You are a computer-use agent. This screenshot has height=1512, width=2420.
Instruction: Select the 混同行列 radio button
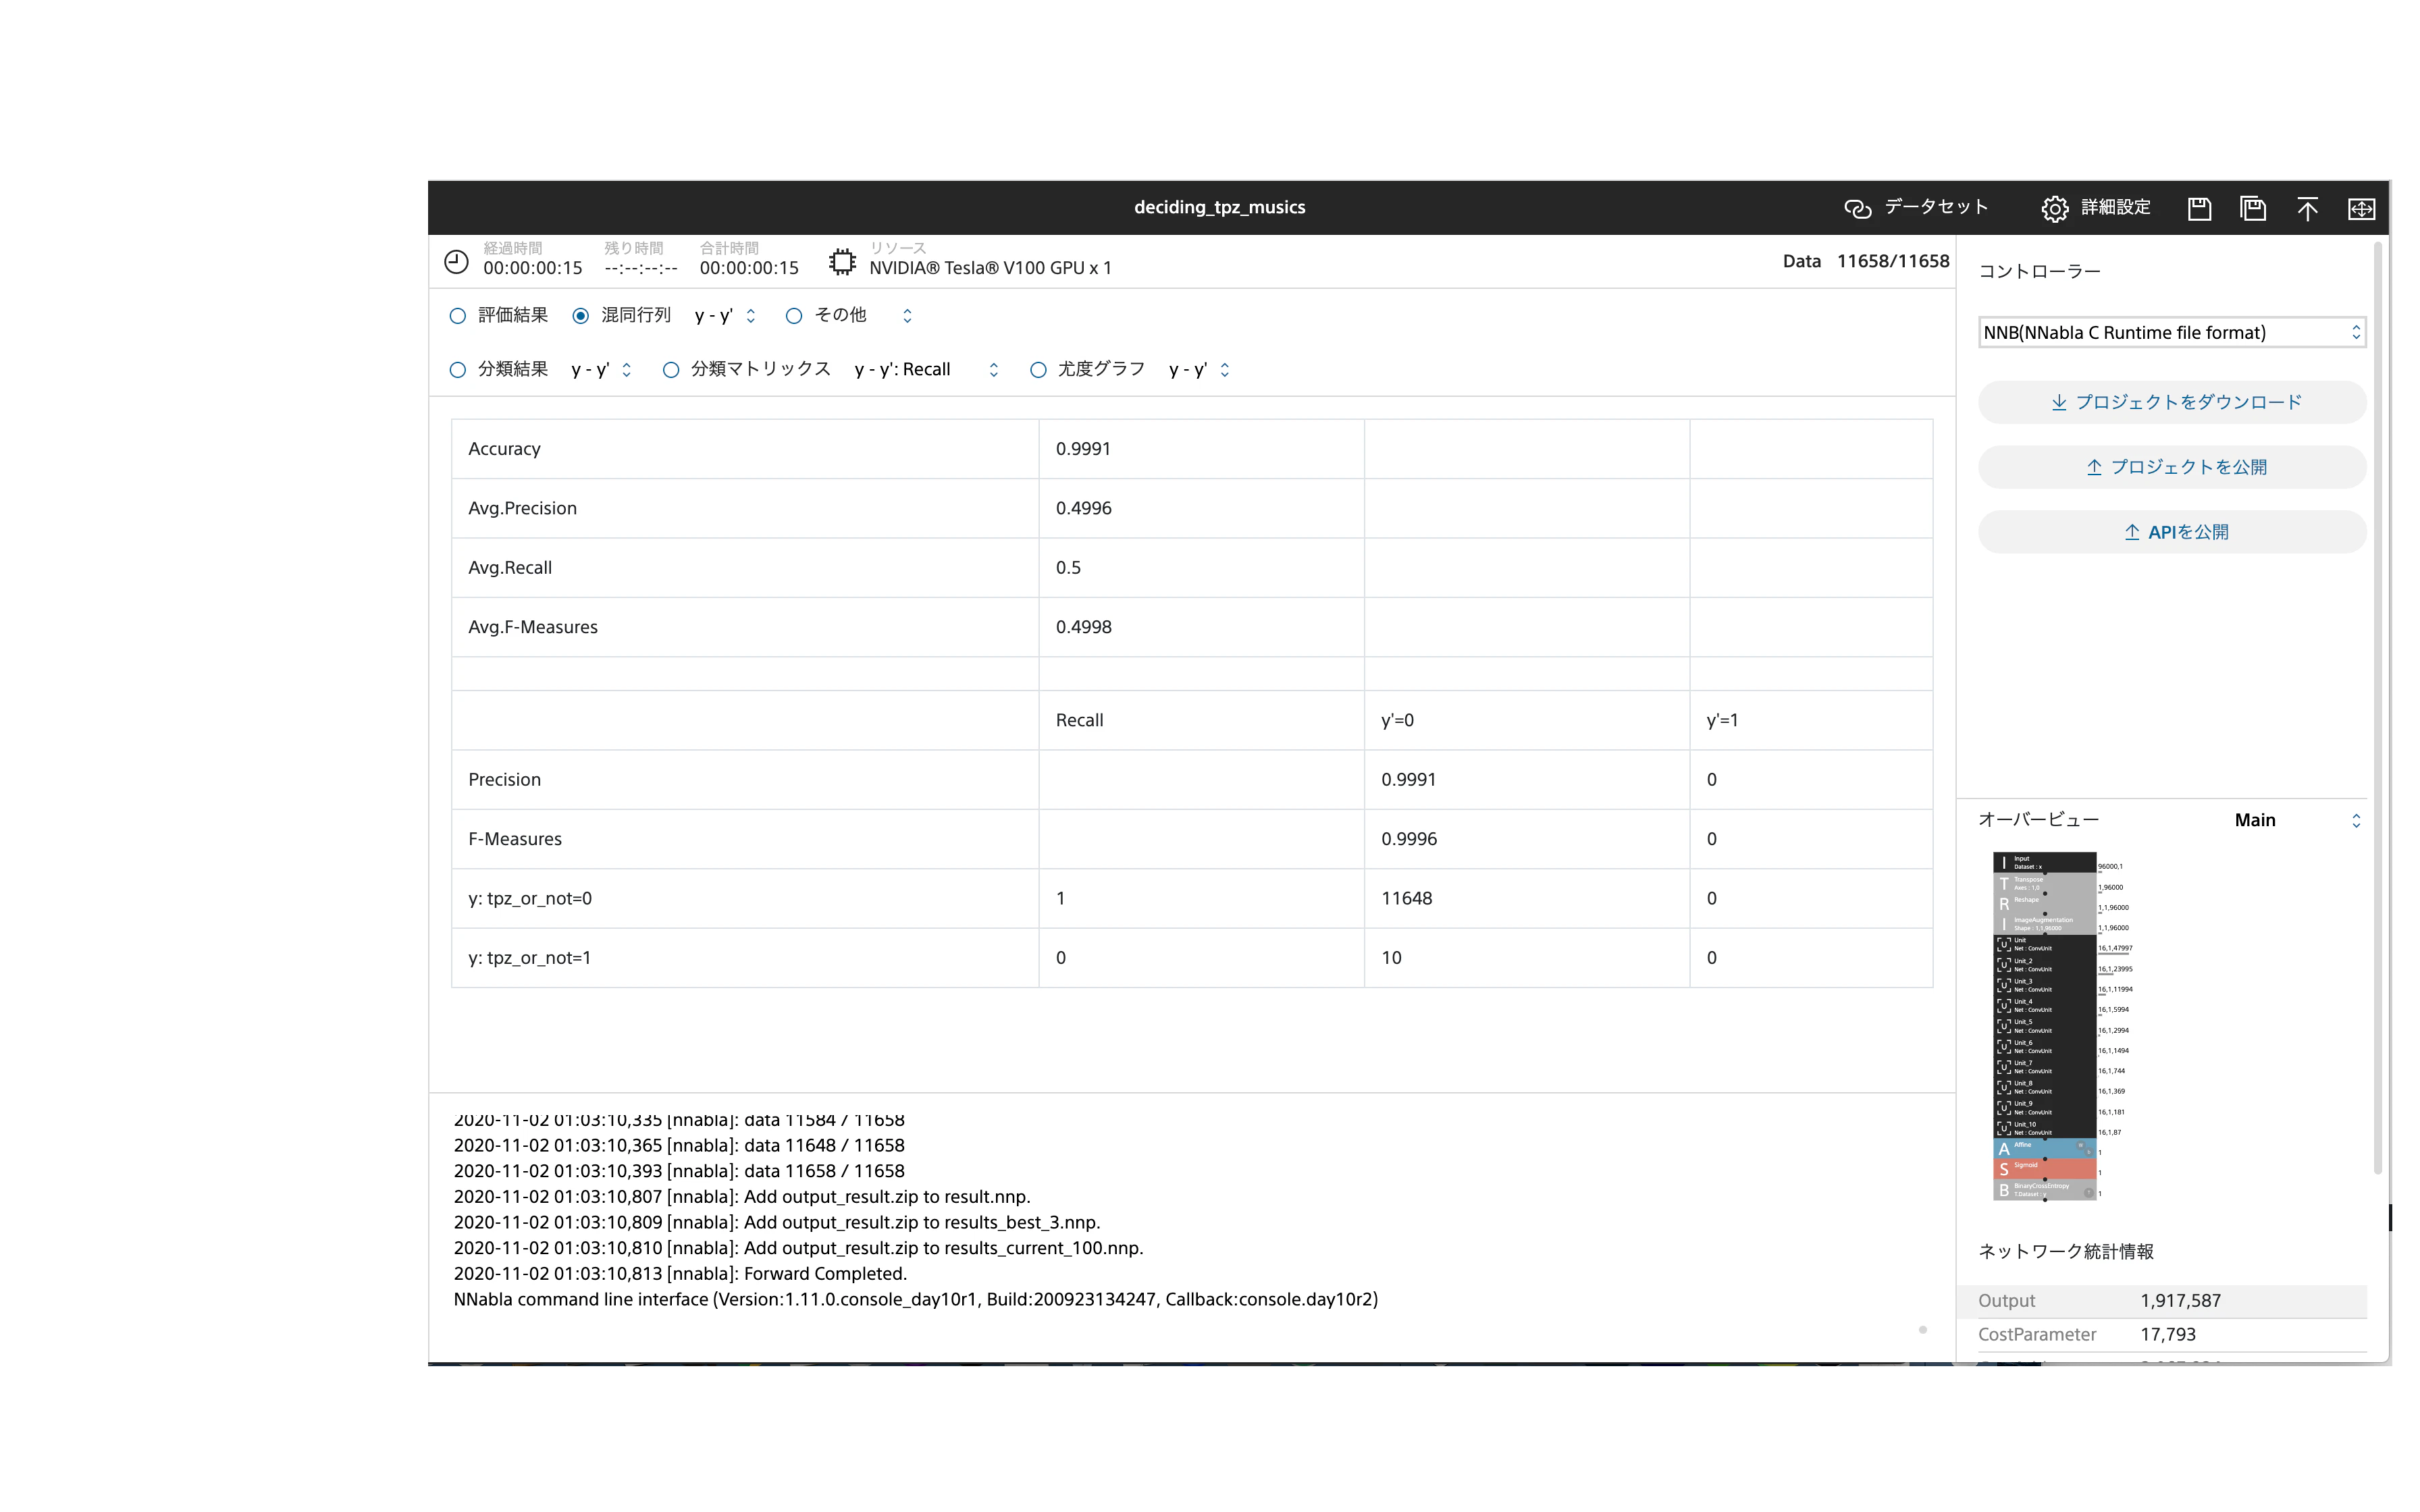(581, 316)
